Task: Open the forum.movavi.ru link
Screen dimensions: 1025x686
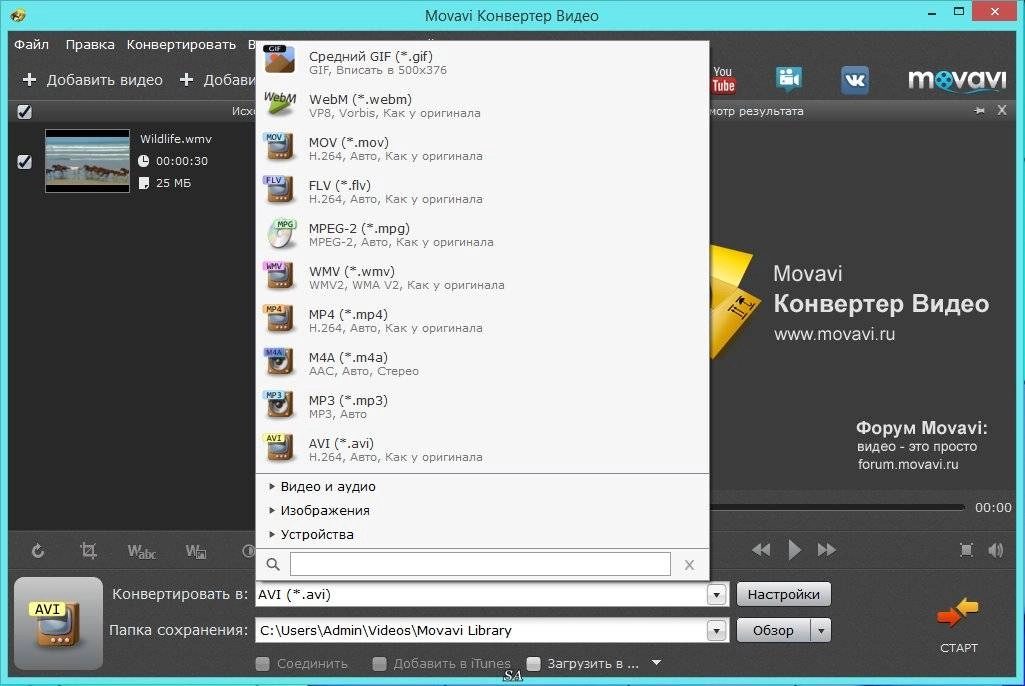Action: point(908,464)
